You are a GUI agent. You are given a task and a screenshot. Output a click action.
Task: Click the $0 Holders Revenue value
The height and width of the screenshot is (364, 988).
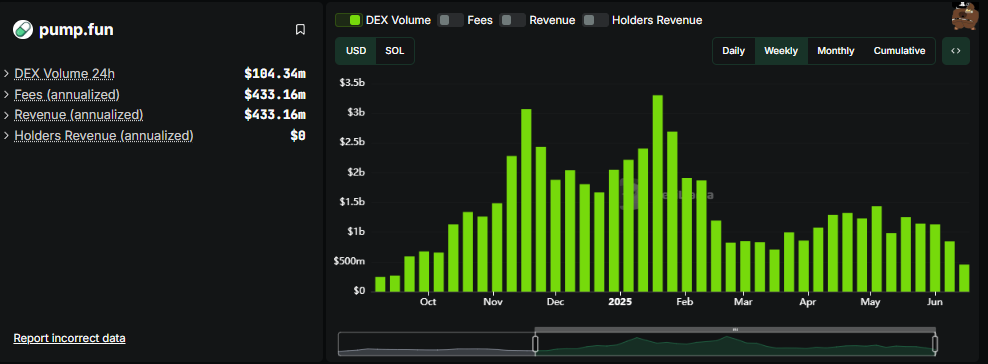298,135
